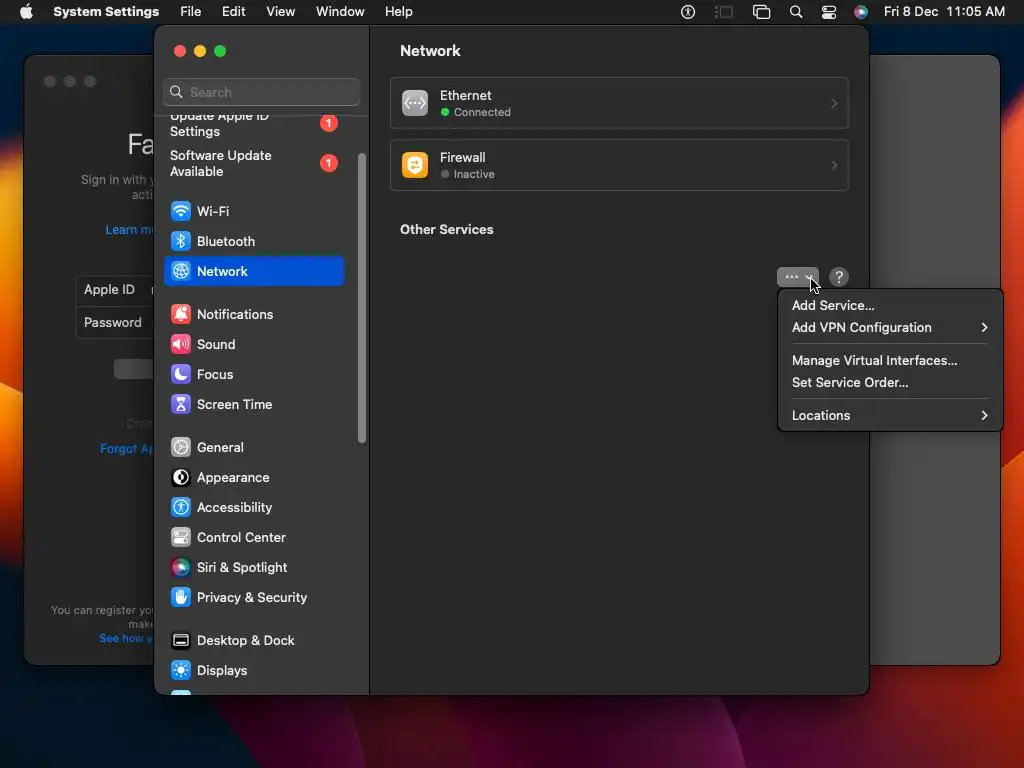The width and height of the screenshot is (1024, 768).
Task: Open the Wi-Fi settings icon in sidebar
Action: [x=181, y=211]
